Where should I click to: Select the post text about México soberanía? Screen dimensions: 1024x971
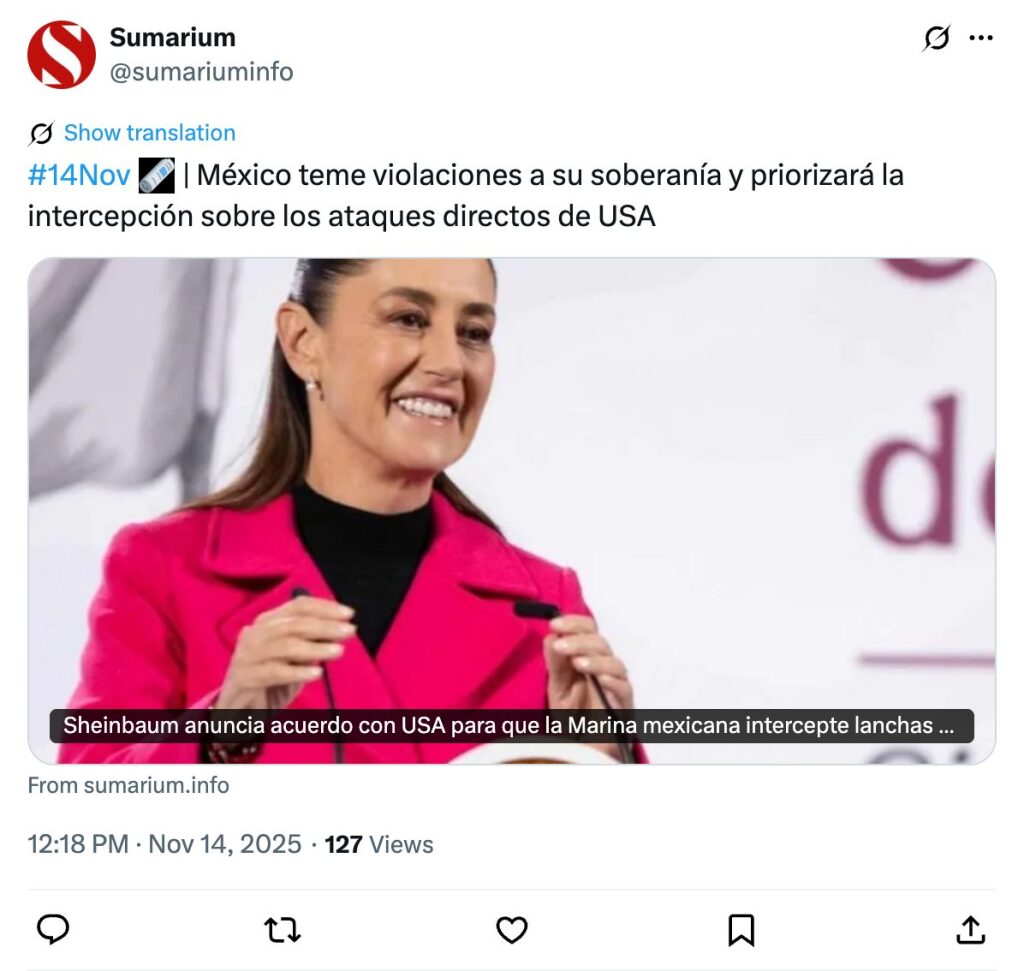(466, 195)
